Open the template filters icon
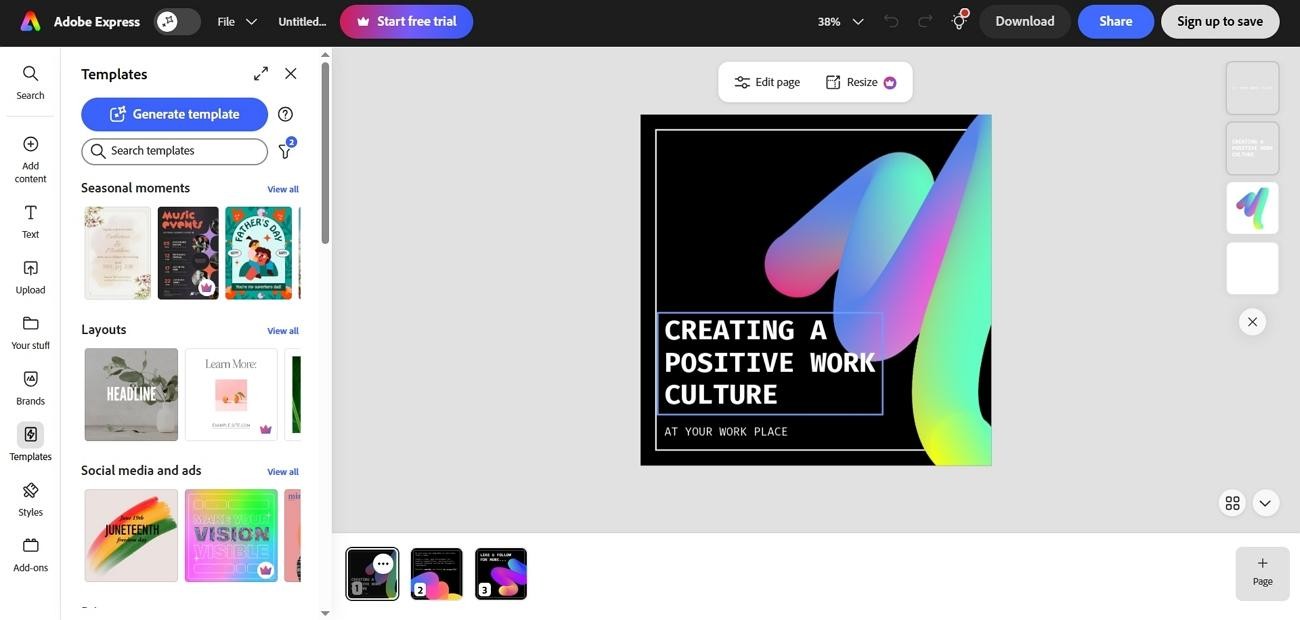This screenshot has width=1300, height=620. coord(285,151)
